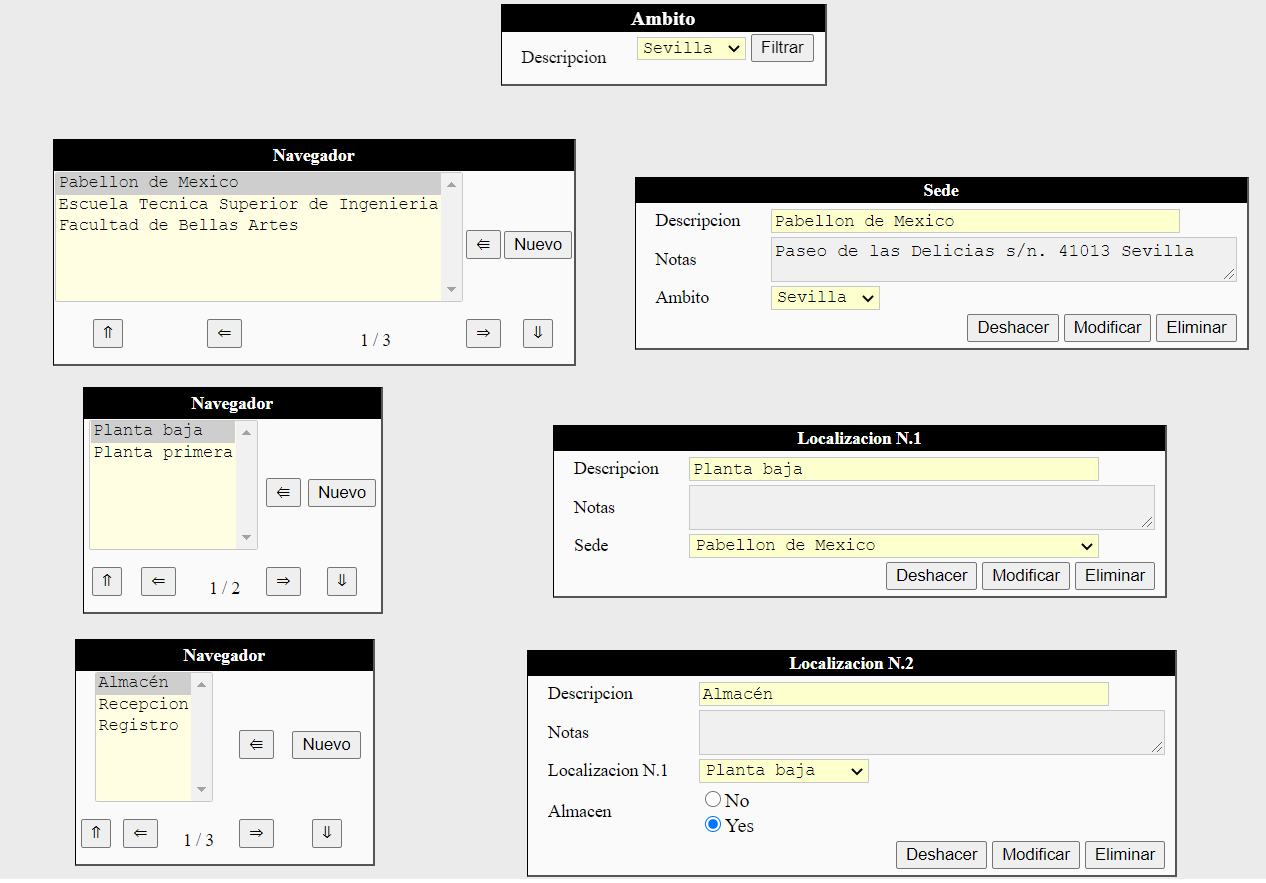Click the Sede navigator list scrollbar down arrow

[x=452, y=290]
